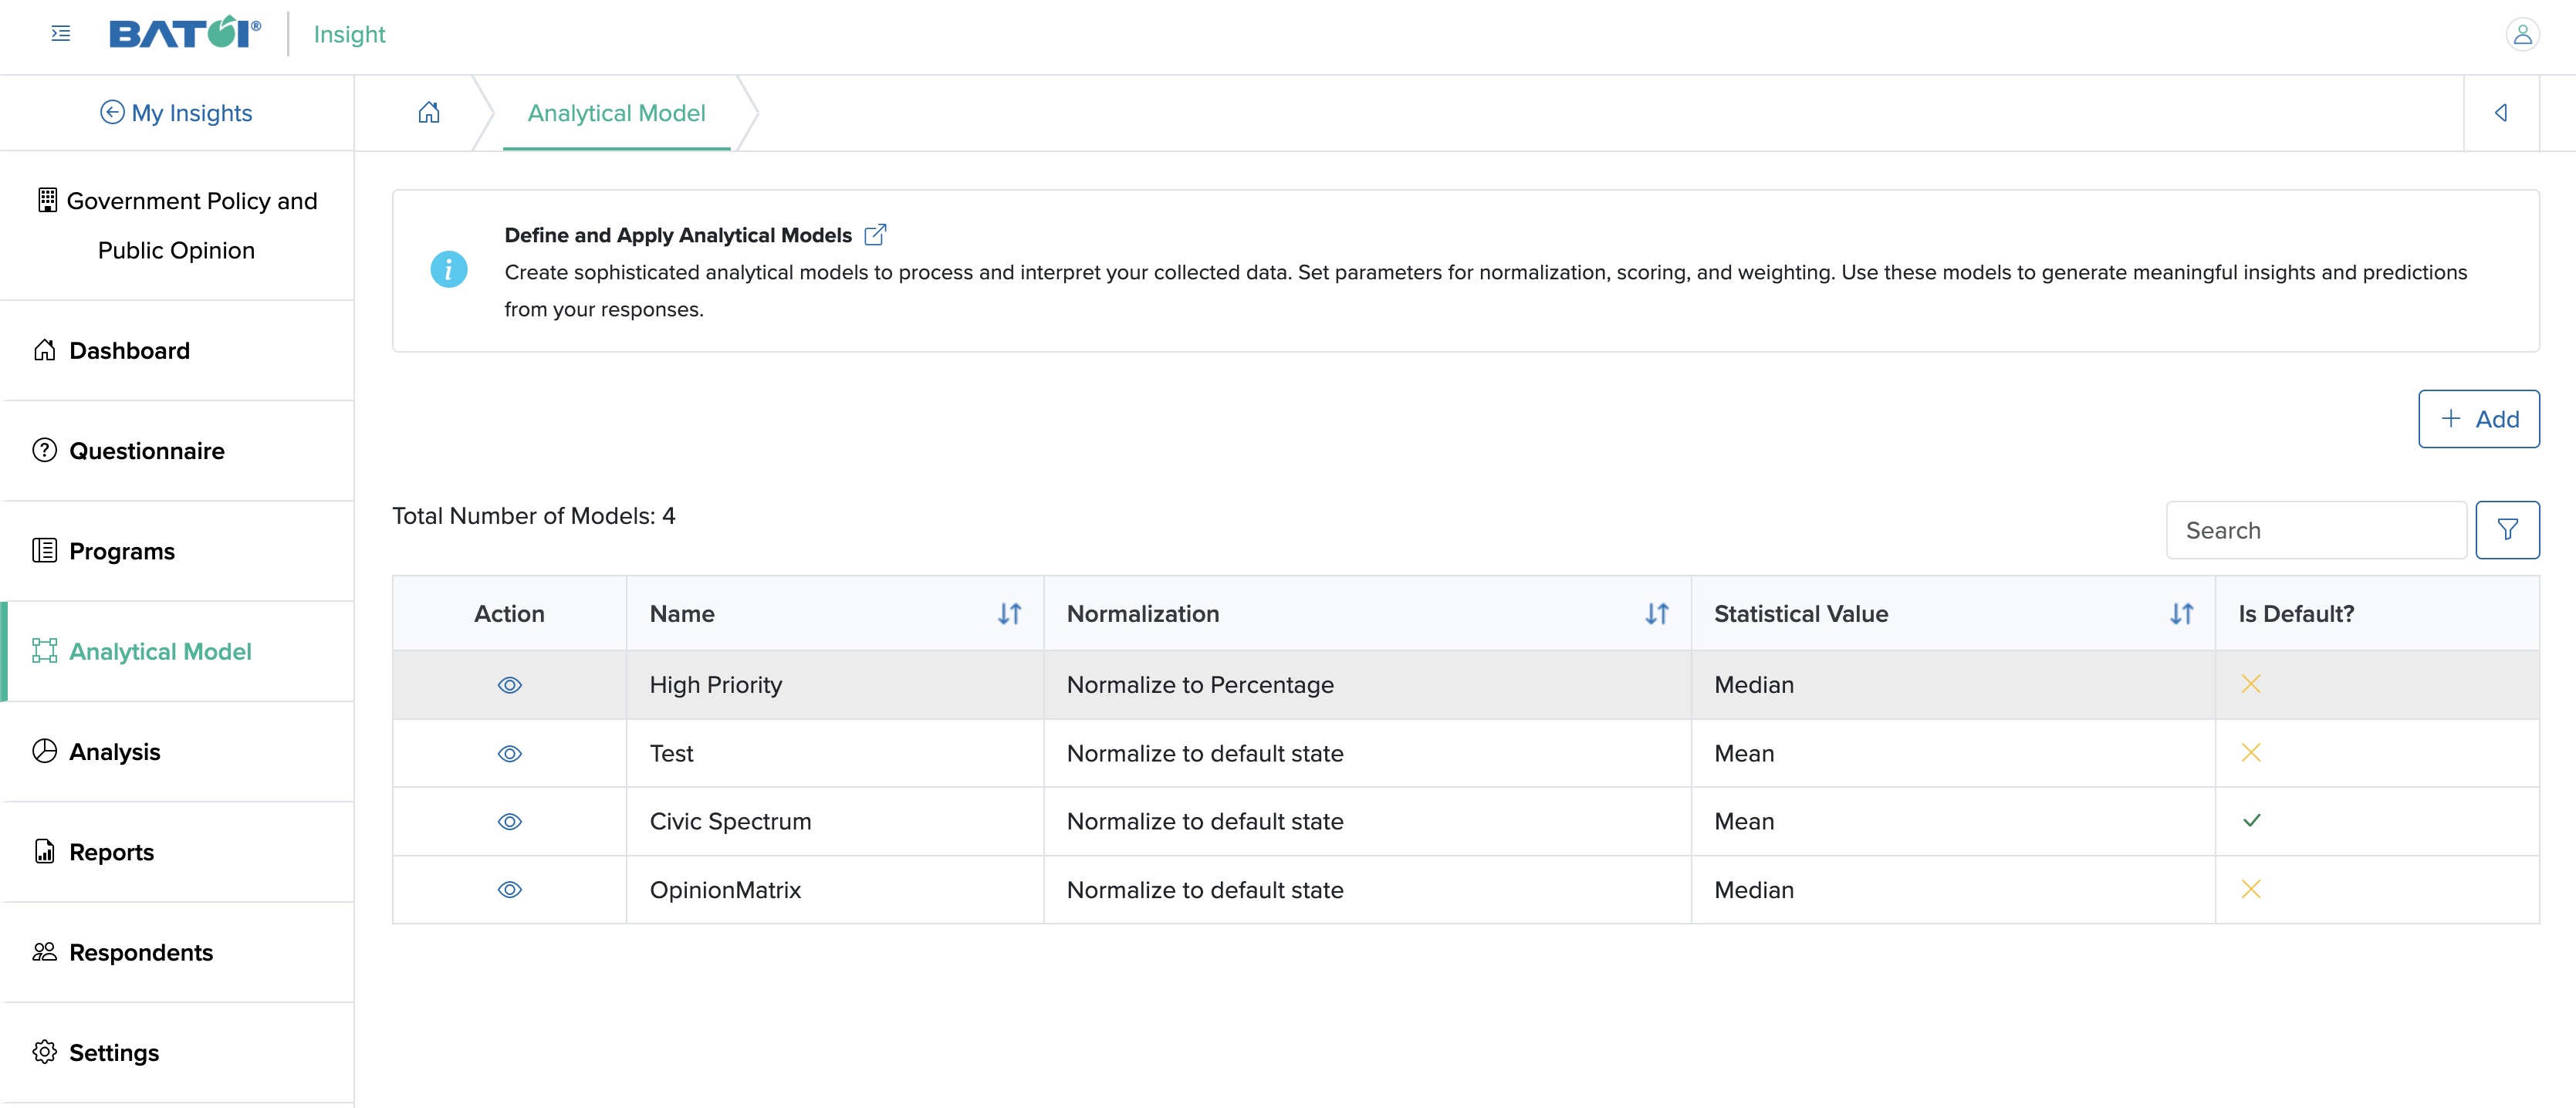
Task: Sort the table by Normalization column
Action: (1657, 614)
